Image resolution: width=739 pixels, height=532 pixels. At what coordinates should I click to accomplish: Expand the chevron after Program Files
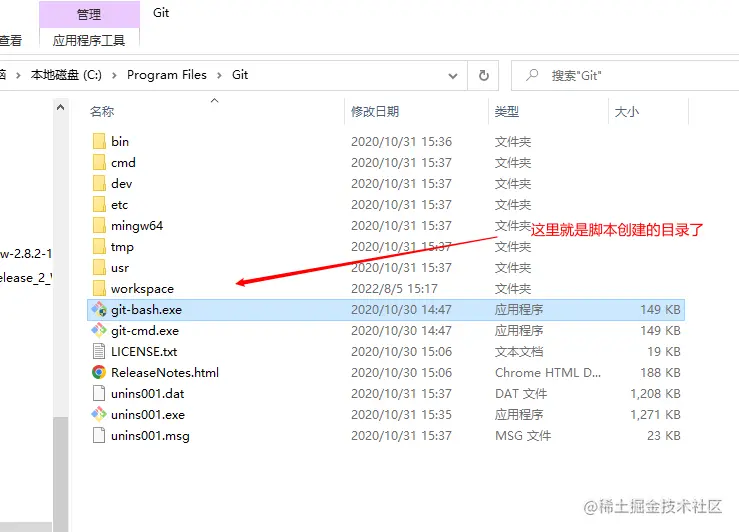click(219, 75)
